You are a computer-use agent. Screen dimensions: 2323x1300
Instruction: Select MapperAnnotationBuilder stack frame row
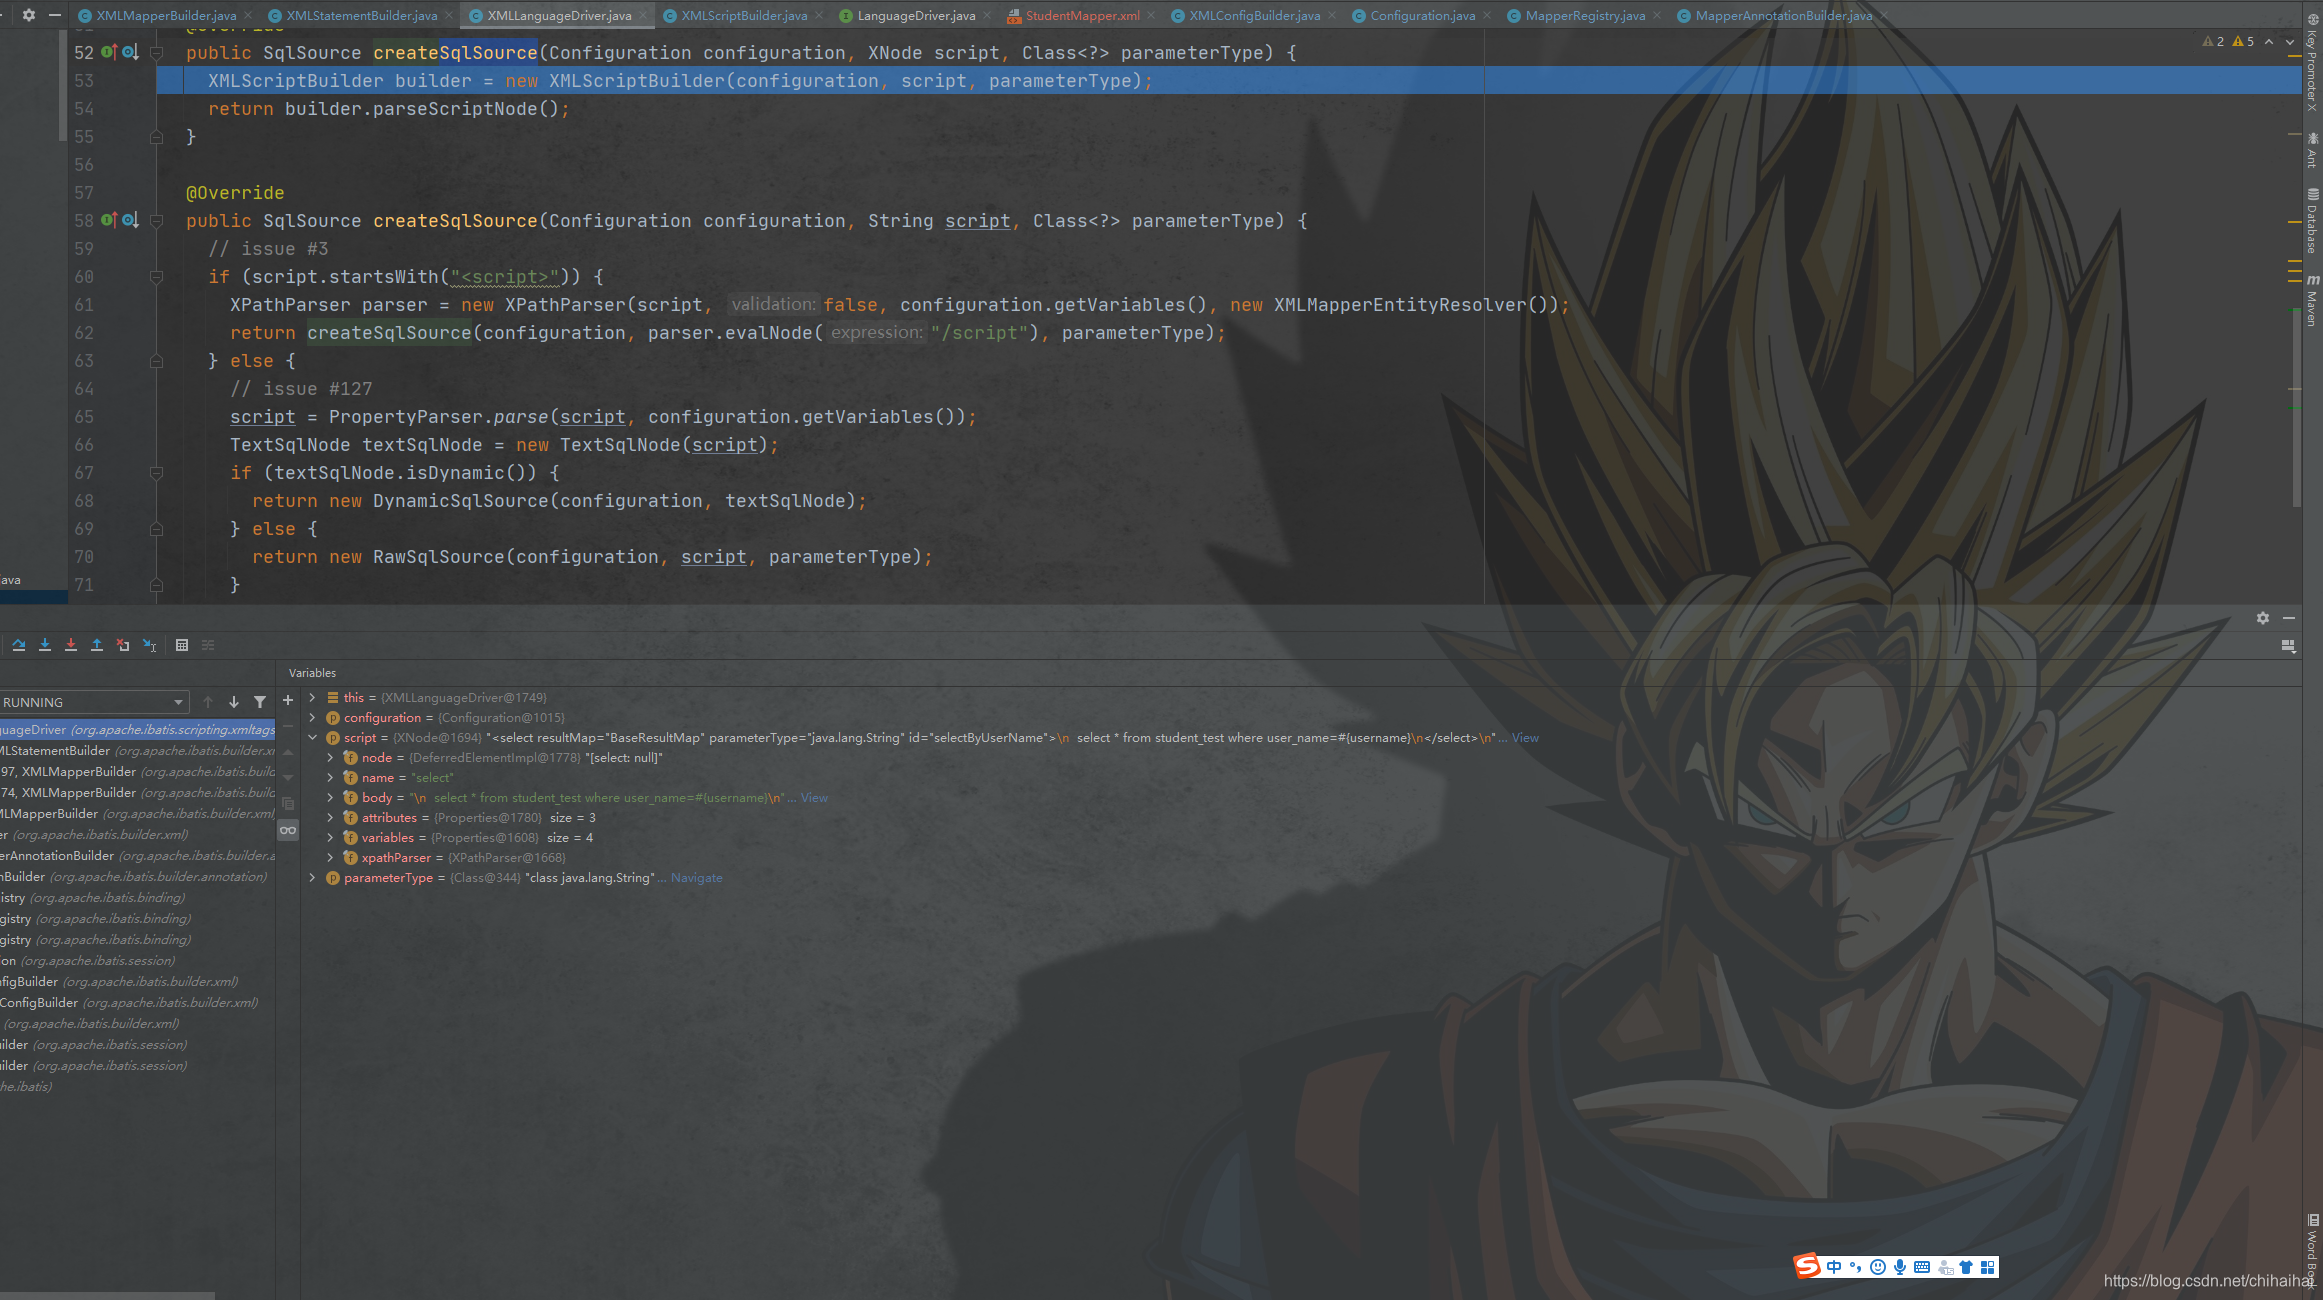tap(137, 855)
